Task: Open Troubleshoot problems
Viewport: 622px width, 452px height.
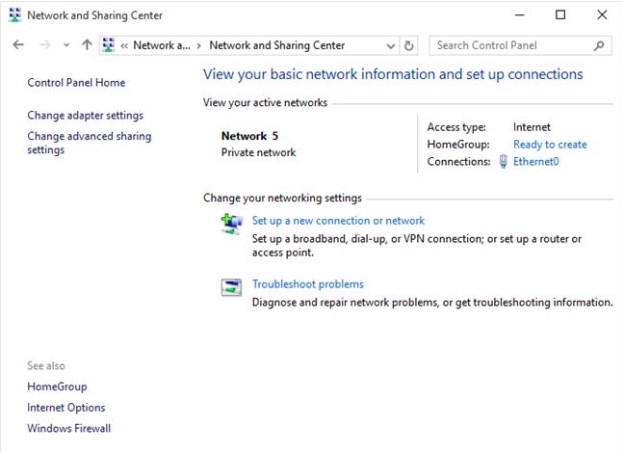Action: tap(308, 284)
